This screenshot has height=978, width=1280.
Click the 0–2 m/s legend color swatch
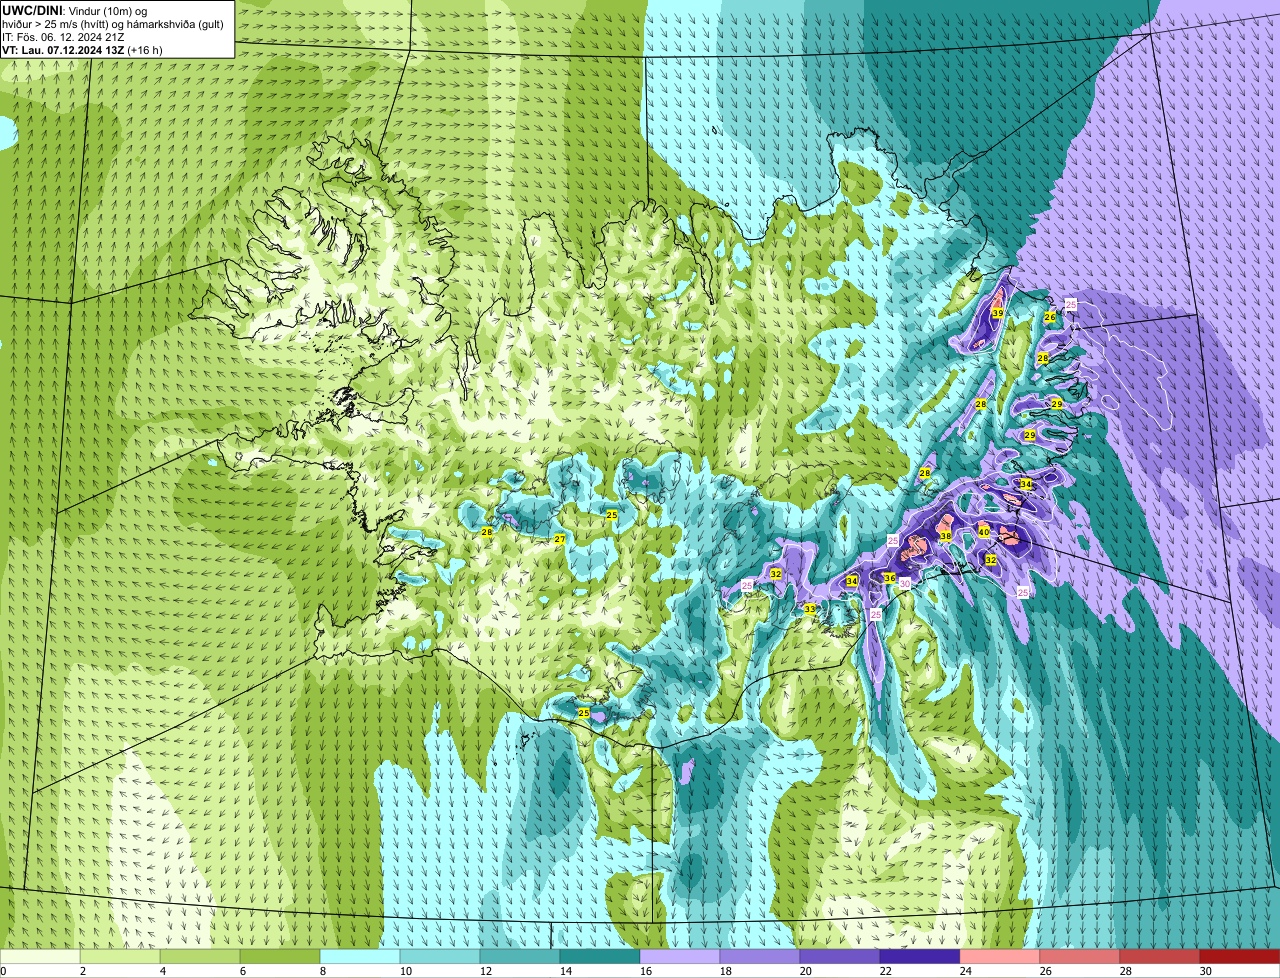(x=40, y=957)
